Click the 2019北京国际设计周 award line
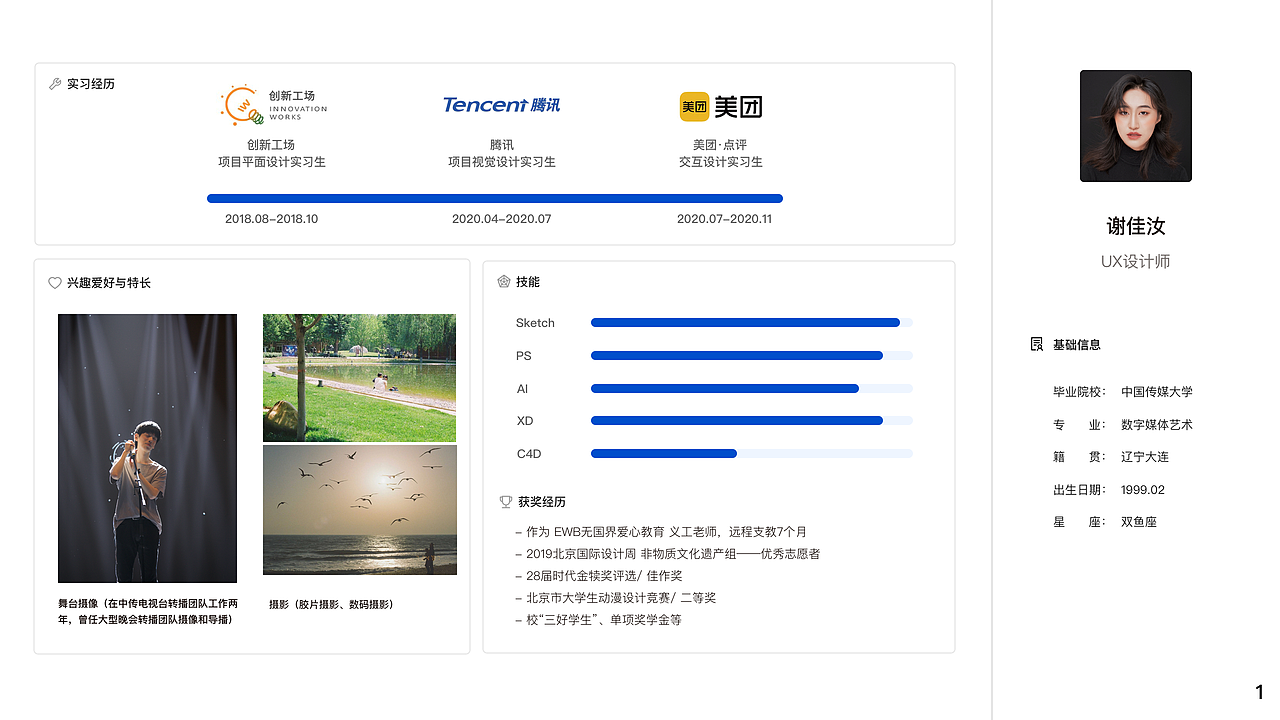 click(668, 554)
